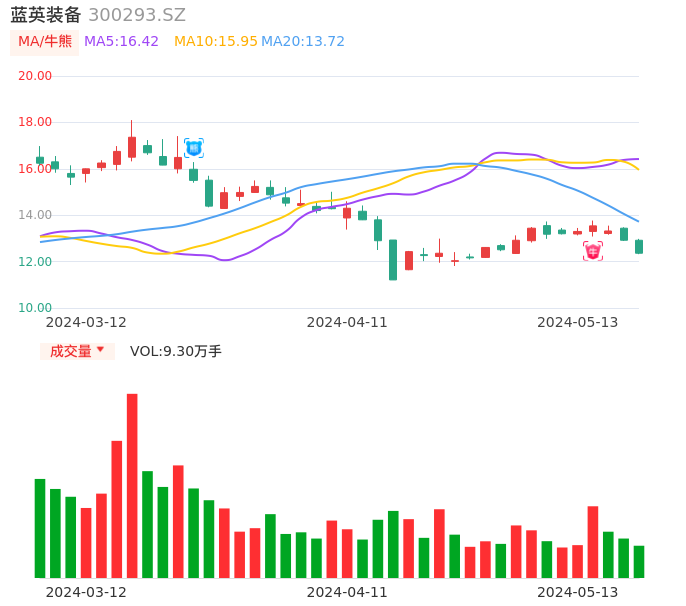The image size is (686, 606).
Task: Click the 10.00 price axis label
Action: point(35,308)
